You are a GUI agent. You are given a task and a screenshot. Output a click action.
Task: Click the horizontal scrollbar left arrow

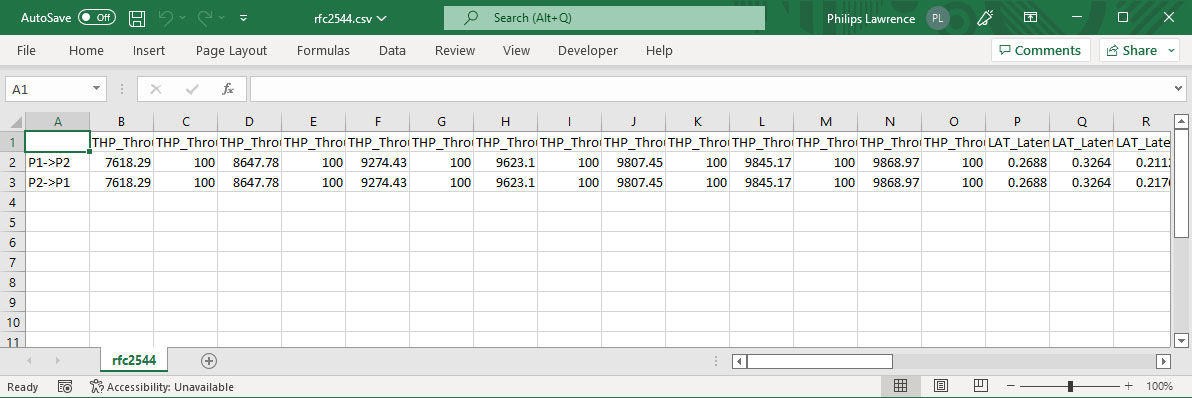coord(739,361)
